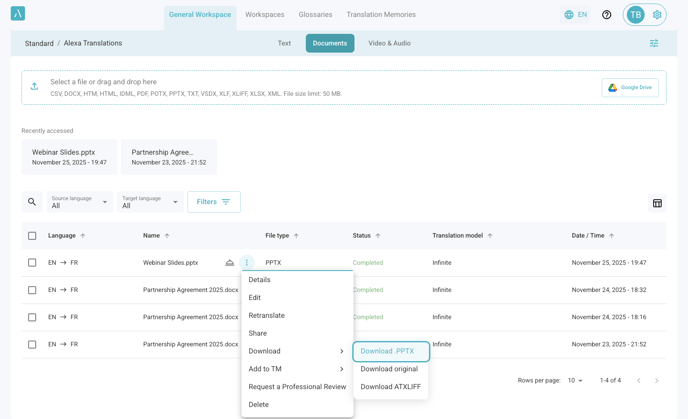
Task: Click the Alexa Translations logo icon
Action: (x=18, y=14)
